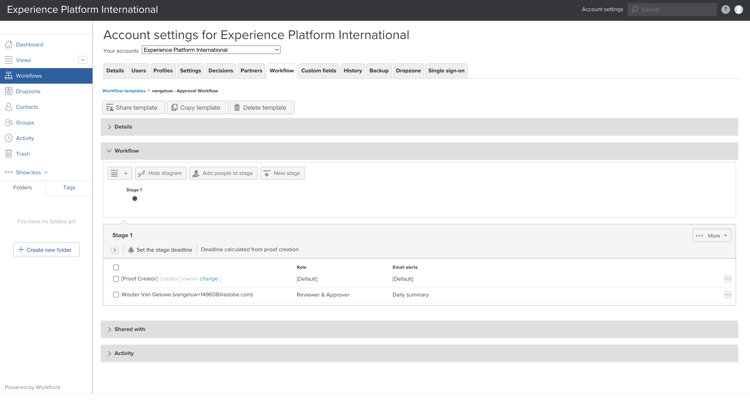Expand the Details section
Viewport: 750px width, 414px height.
(x=123, y=127)
